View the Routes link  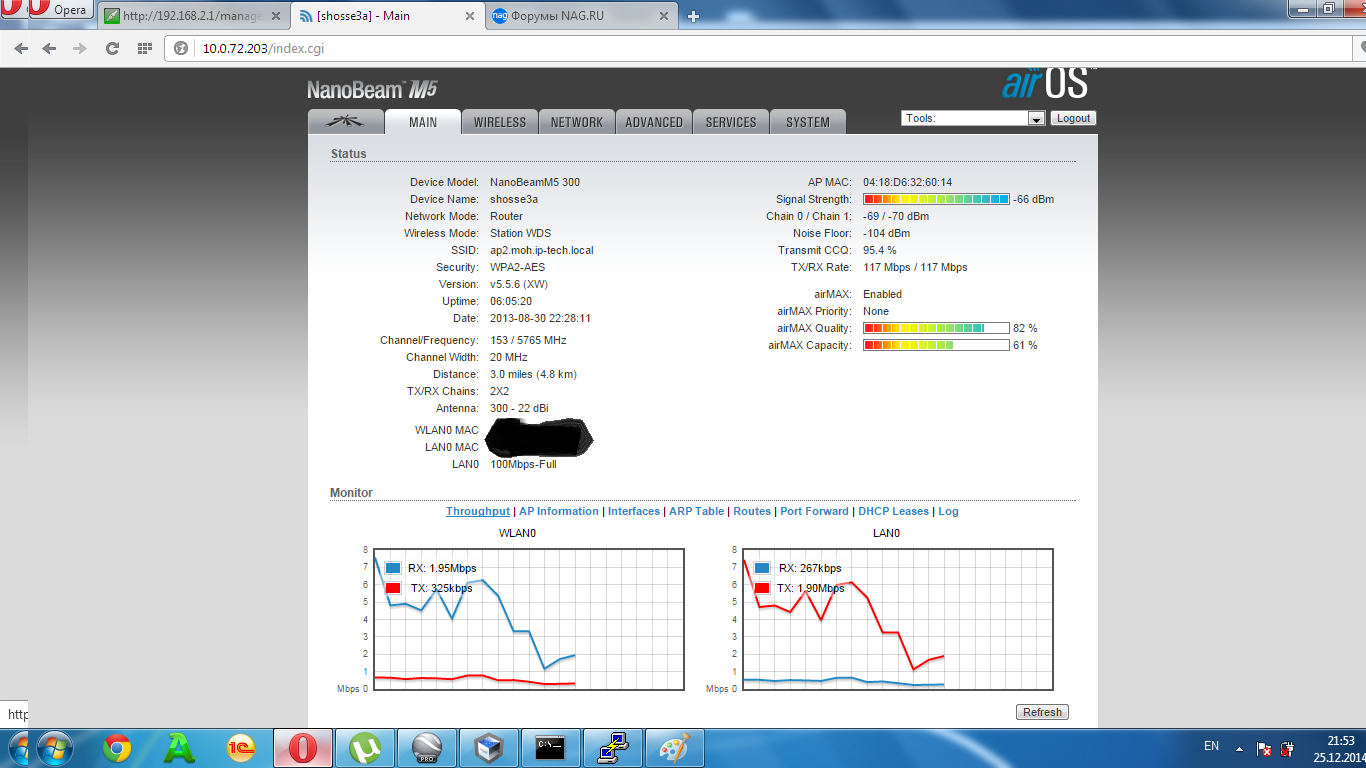tap(752, 511)
